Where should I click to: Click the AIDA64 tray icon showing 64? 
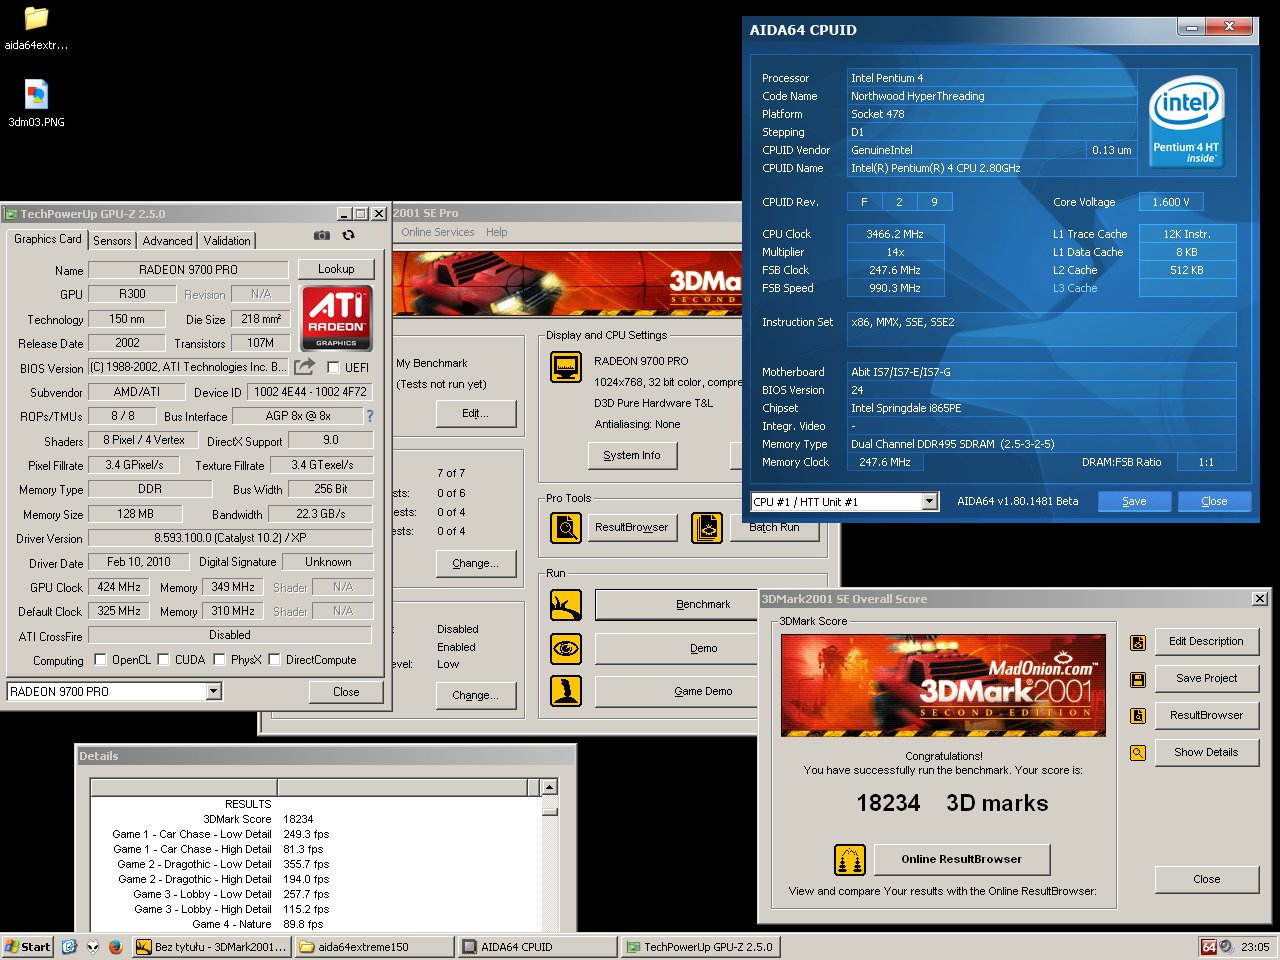coord(1209,947)
